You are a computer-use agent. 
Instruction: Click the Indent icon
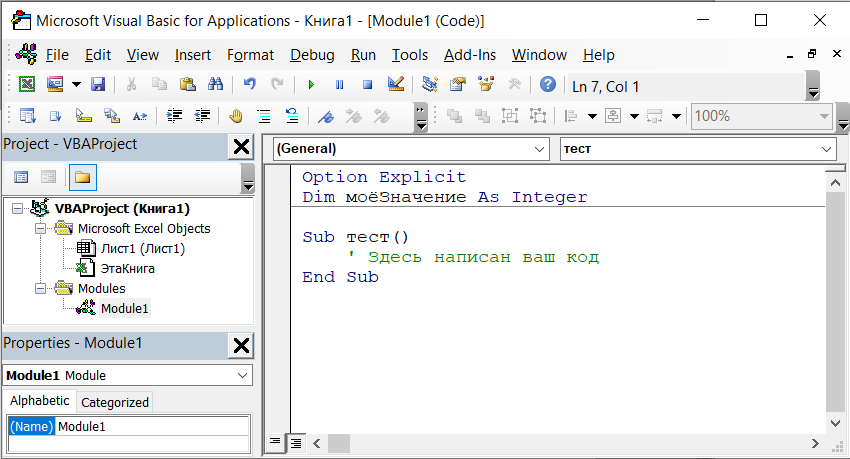coord(174,116)
